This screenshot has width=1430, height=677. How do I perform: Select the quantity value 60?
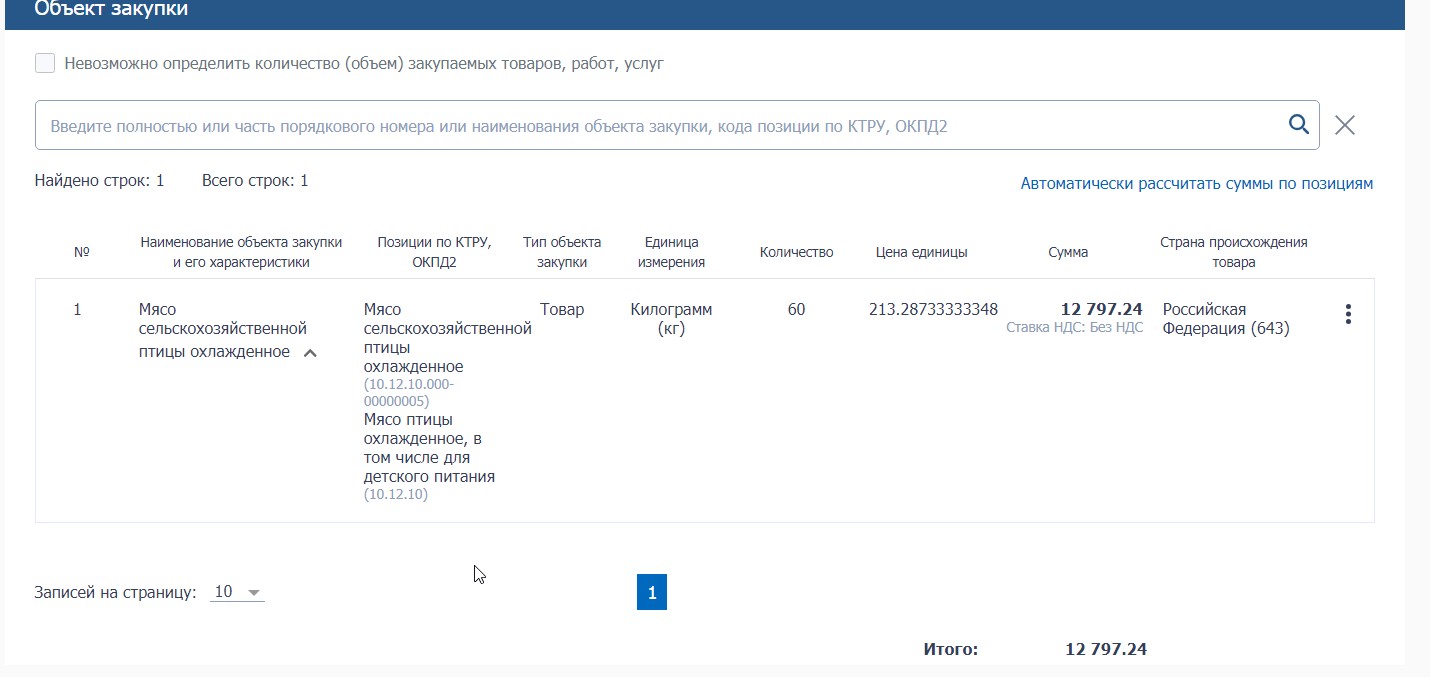pos(796,310)
